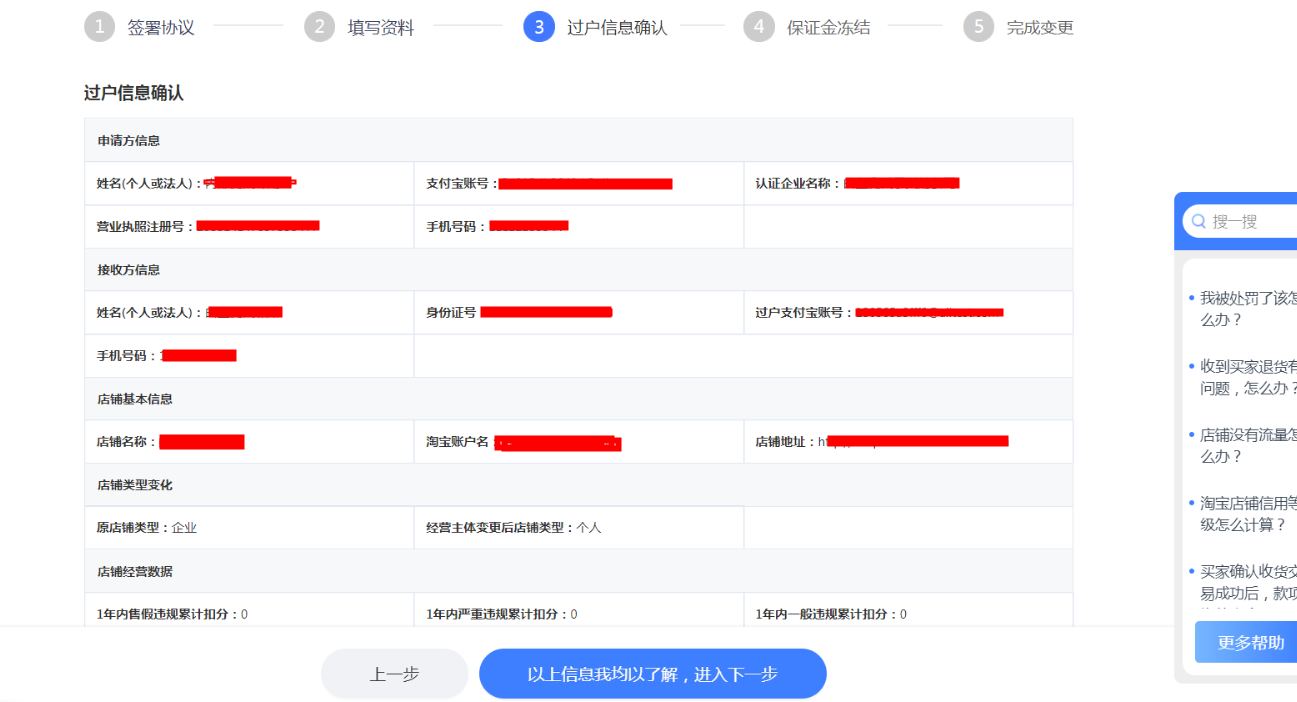Open the 店铺没有流量怎么办 help question
1297x702 pixels.
[x=1247, y=445]
